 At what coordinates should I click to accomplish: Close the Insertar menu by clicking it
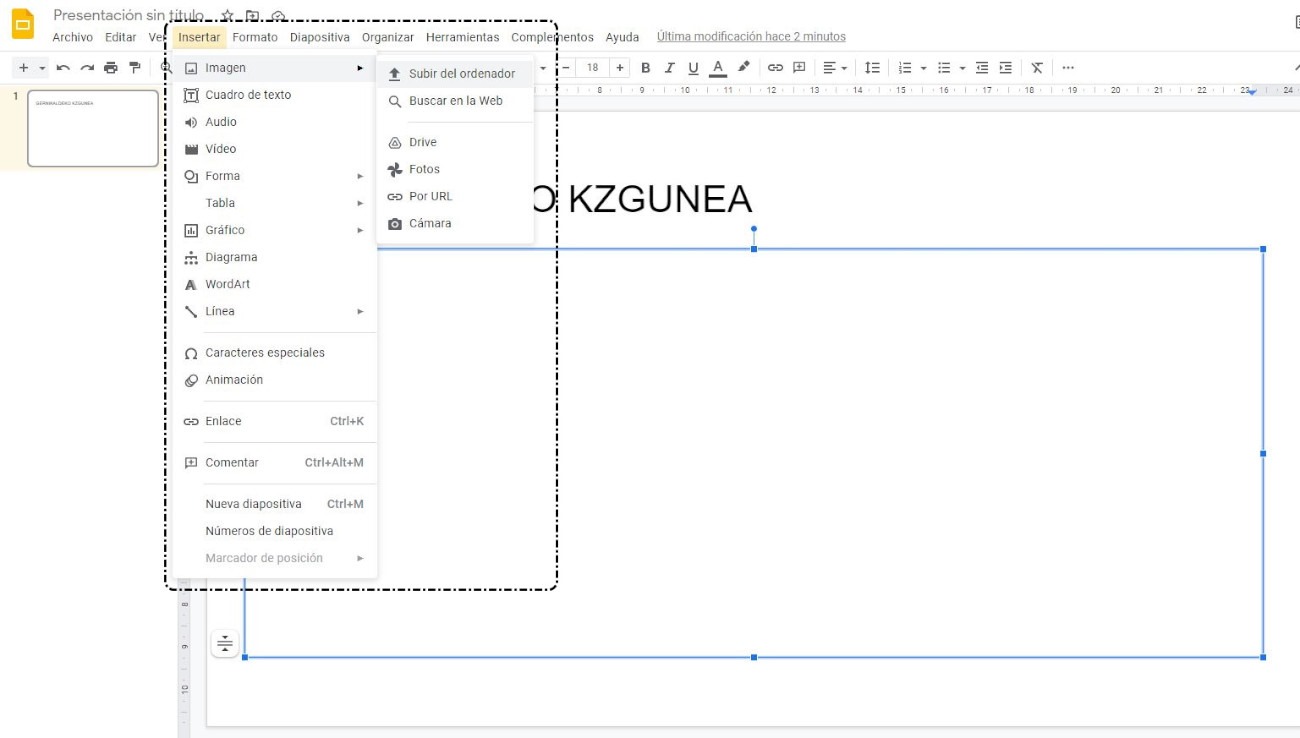[x=199, y=37]
